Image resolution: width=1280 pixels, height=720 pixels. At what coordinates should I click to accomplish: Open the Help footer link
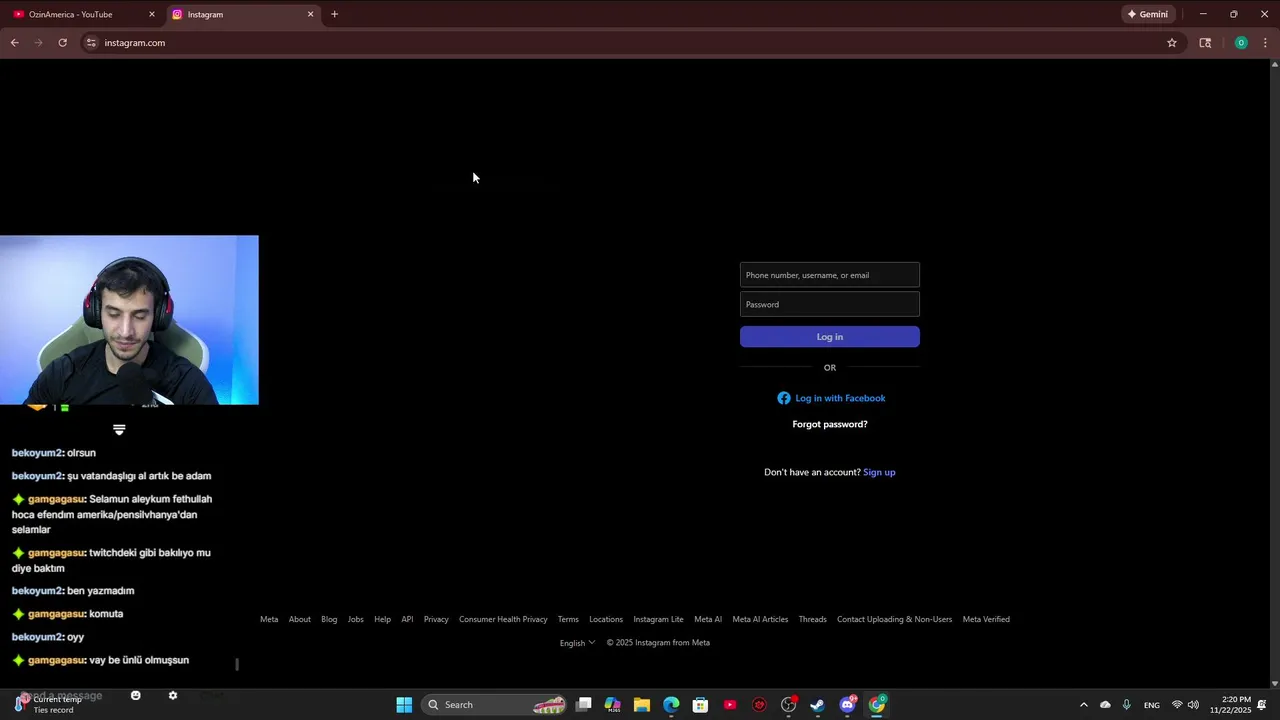pyautogui.click(x=382, y=619)
